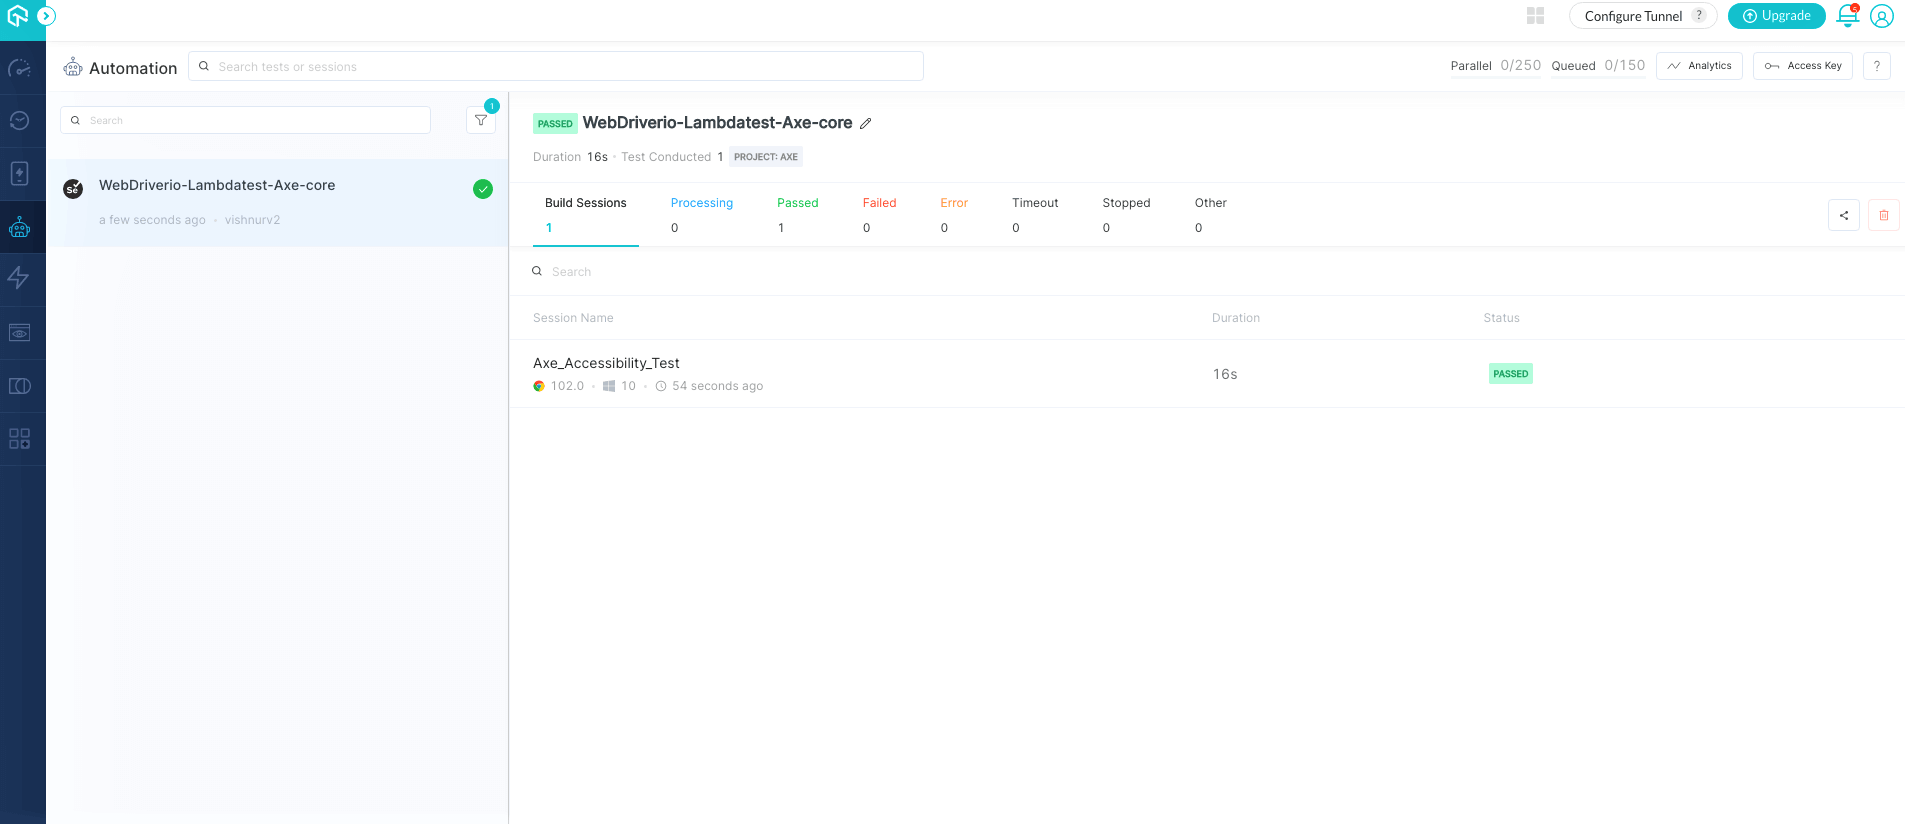
Task: Click the share build icon
Action: point(1843,215)
